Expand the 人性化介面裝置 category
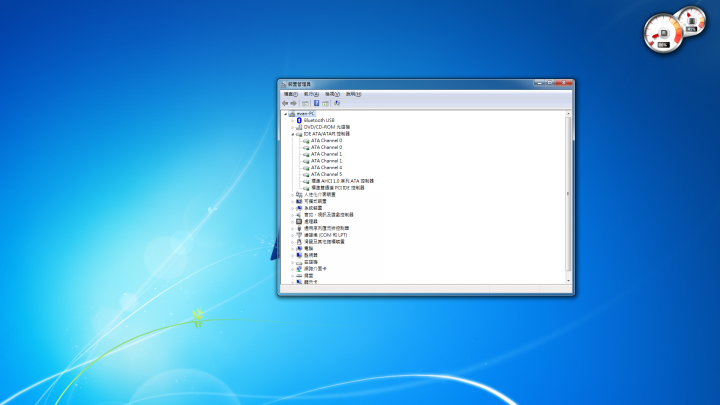This screenshot has height=405, width=720. click(x=292, y=195)
